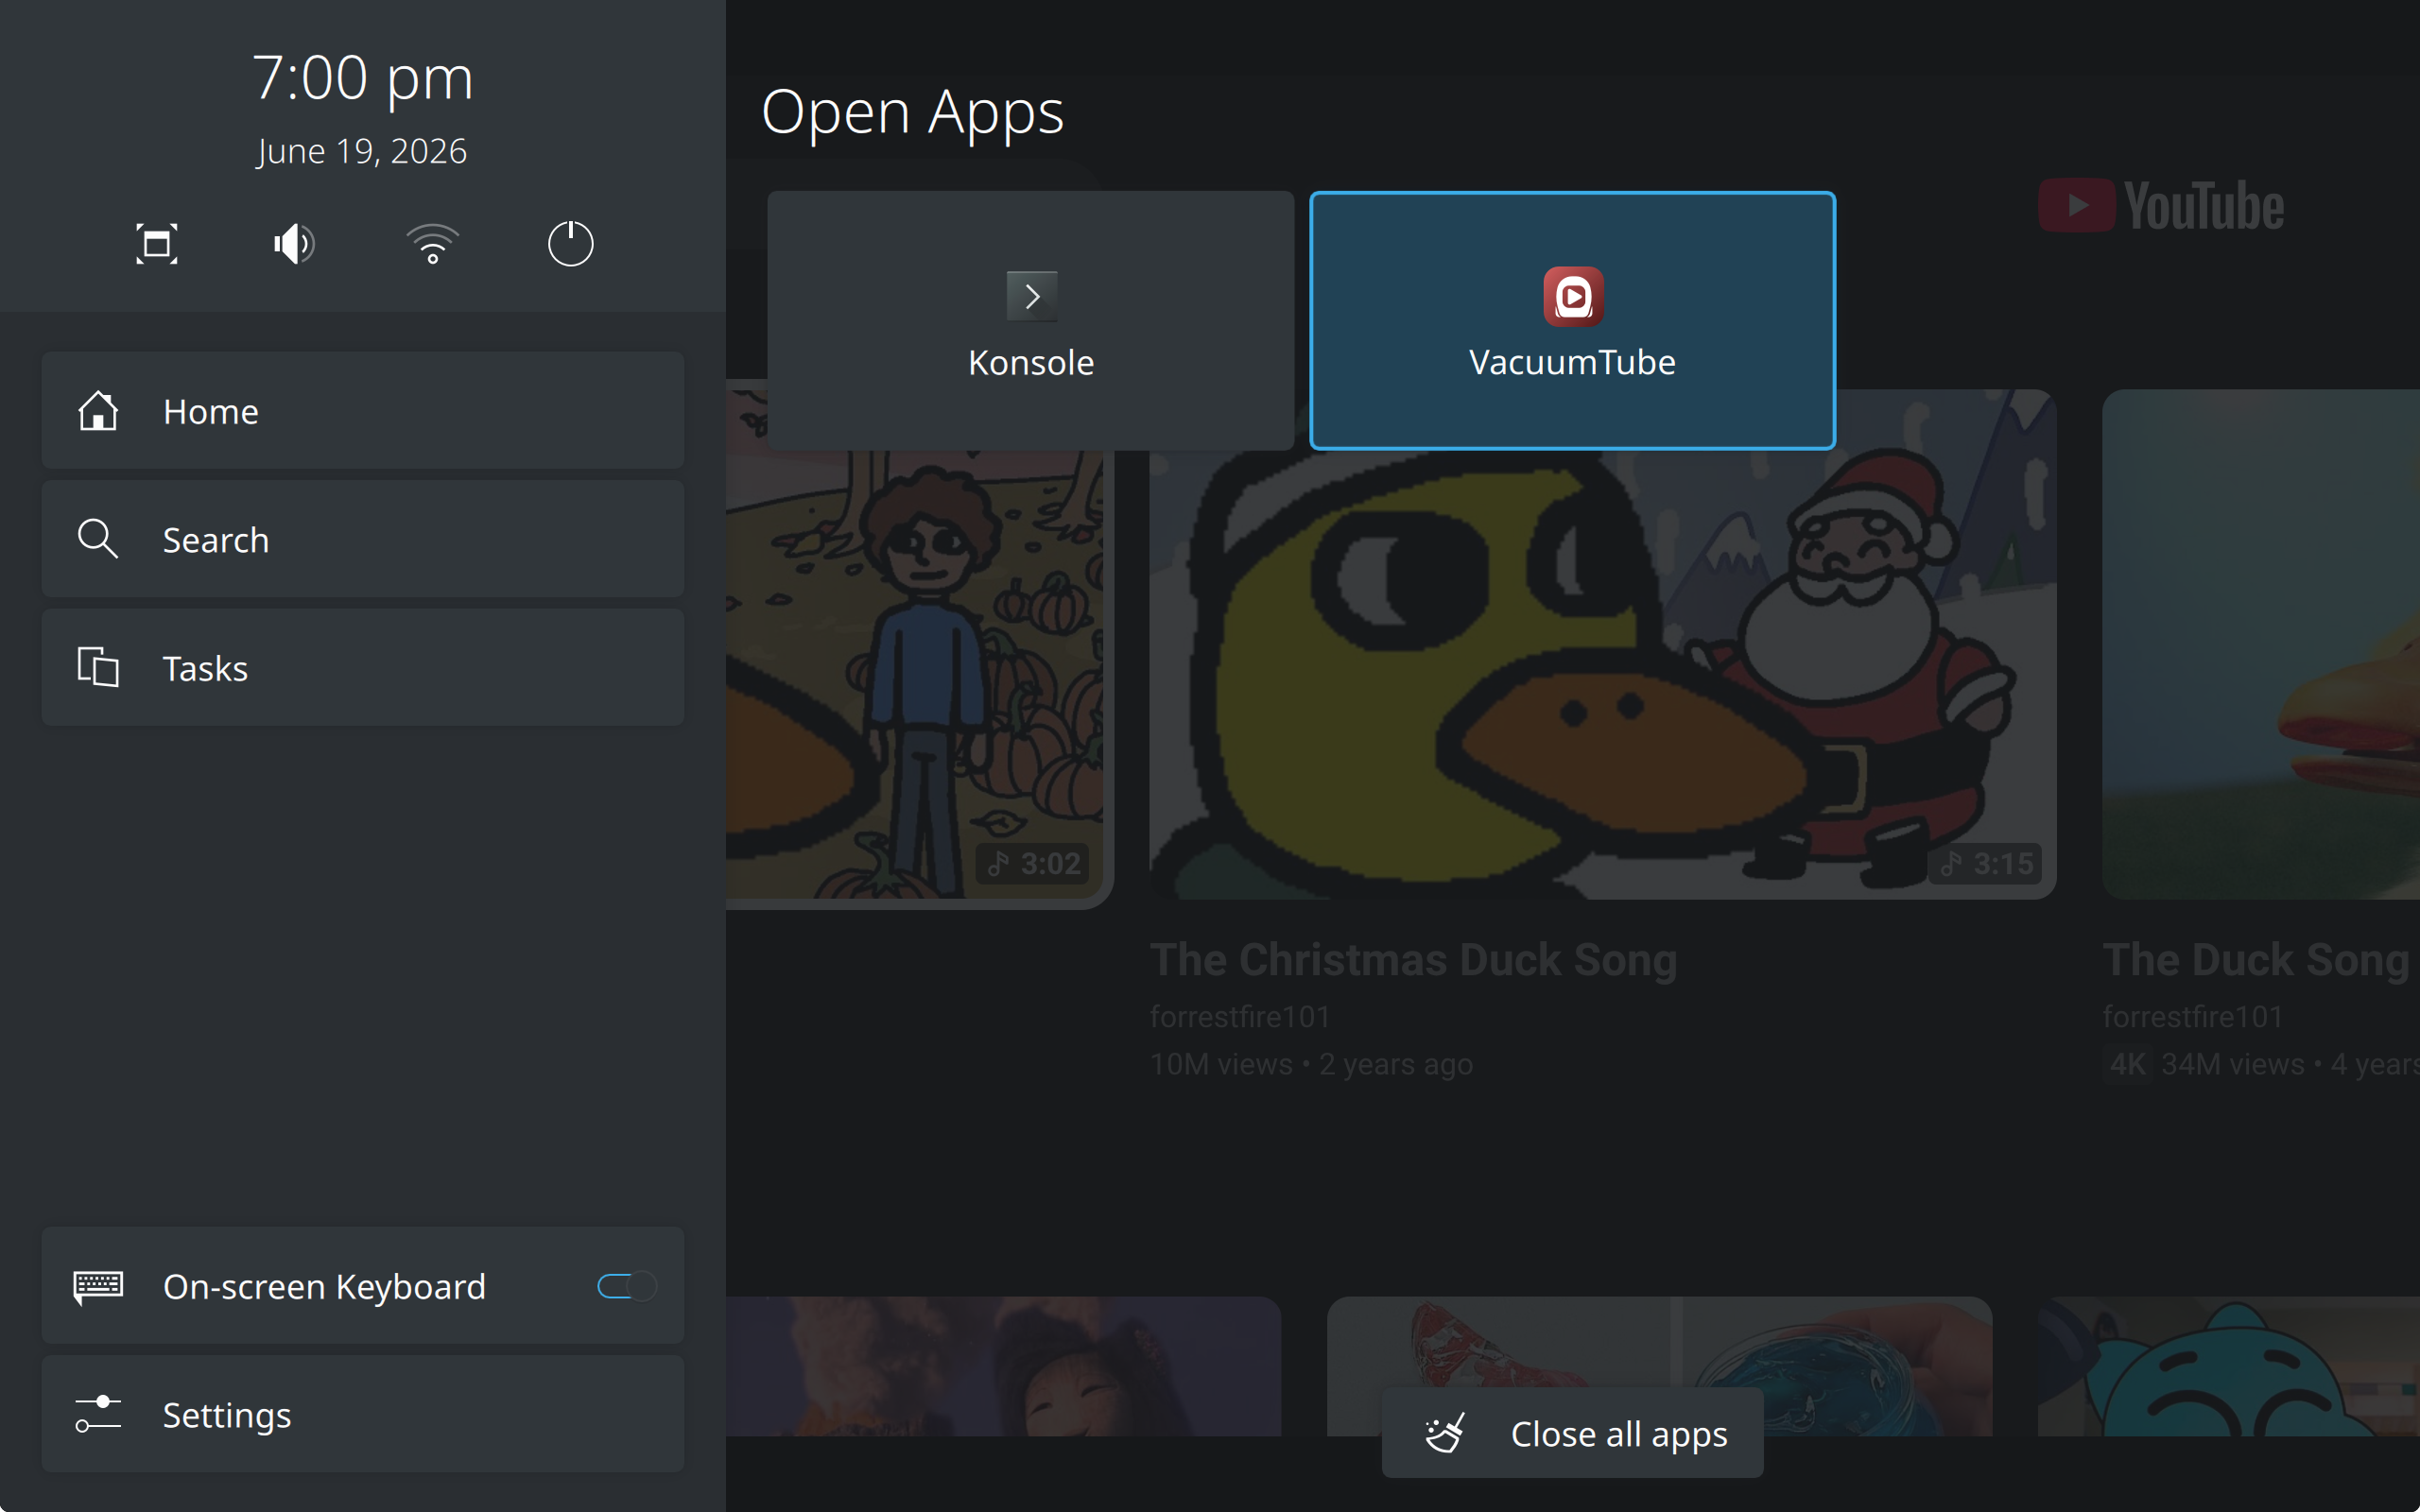Screen dimensions: 2420x1512
Task: Click the 7:00 pm clock text
Action: (x=363, y=78)
